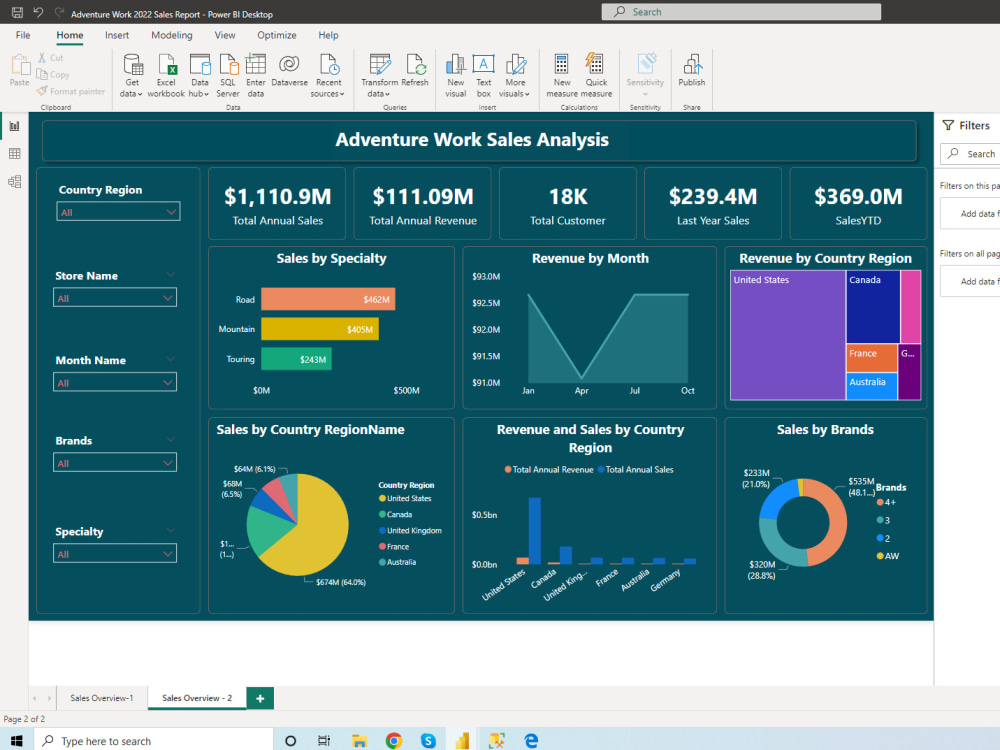Open Skype from the taskbar
The width and height of the screenshot is (1000, 750).
click(428, 740)
